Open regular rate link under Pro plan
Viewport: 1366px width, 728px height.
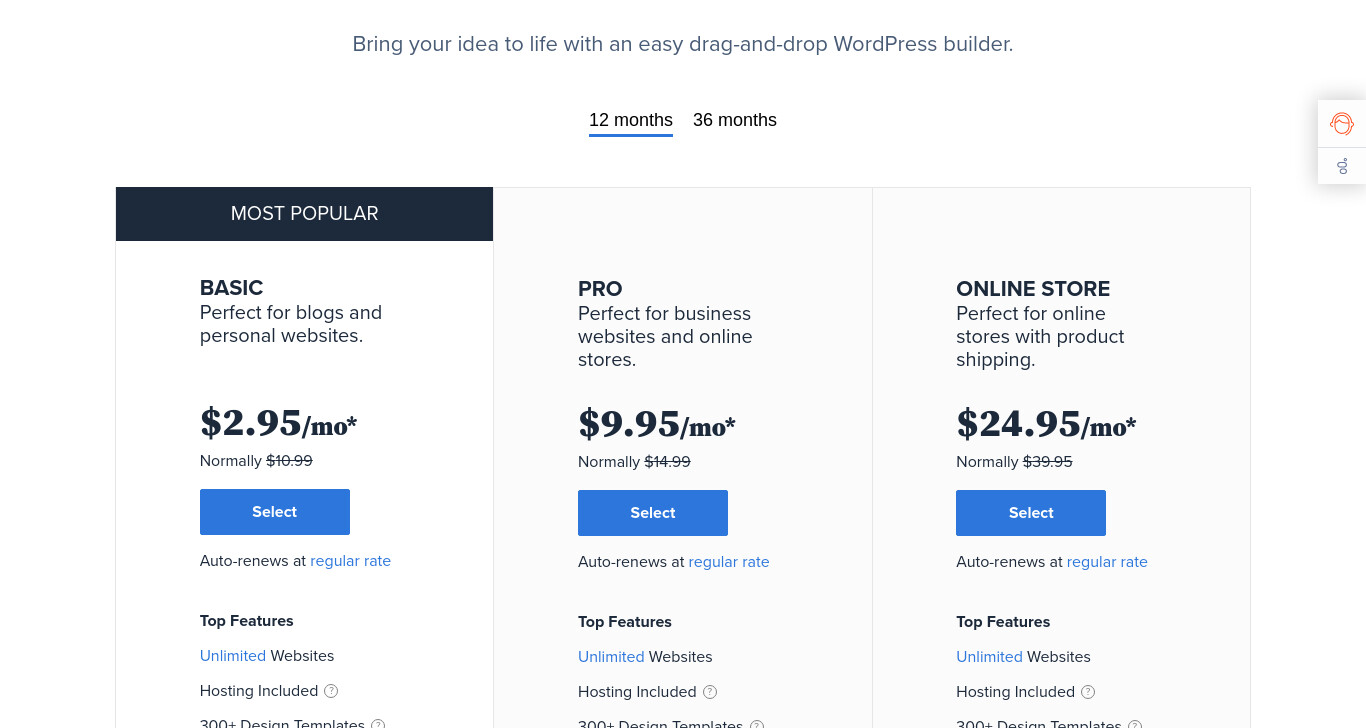[729, 562]
